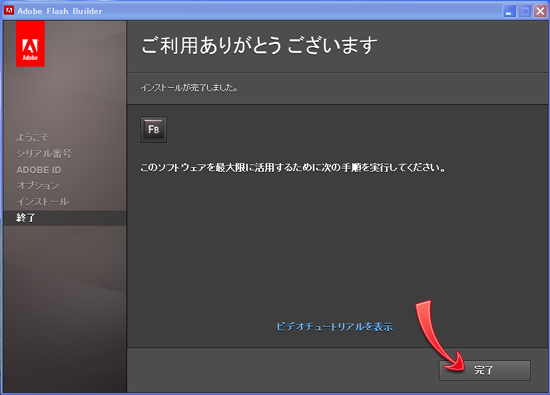Image resolution: width=550 pixels, height=395 pixels.
Task: Close the Adobe Flash Builder installer window
Action: 540,11
